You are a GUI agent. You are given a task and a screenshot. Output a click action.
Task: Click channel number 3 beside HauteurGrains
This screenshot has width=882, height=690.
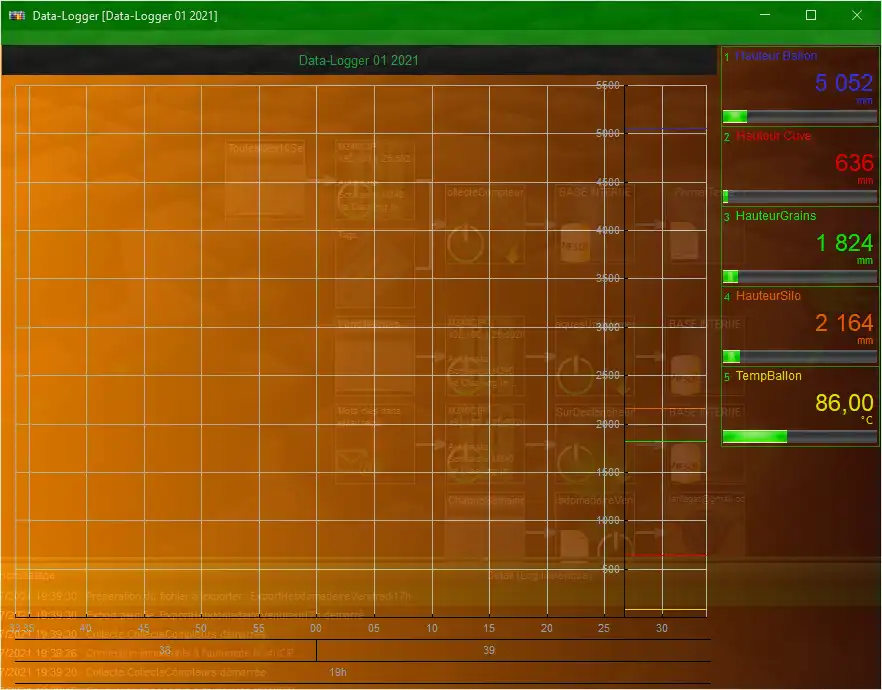point(727,217)
